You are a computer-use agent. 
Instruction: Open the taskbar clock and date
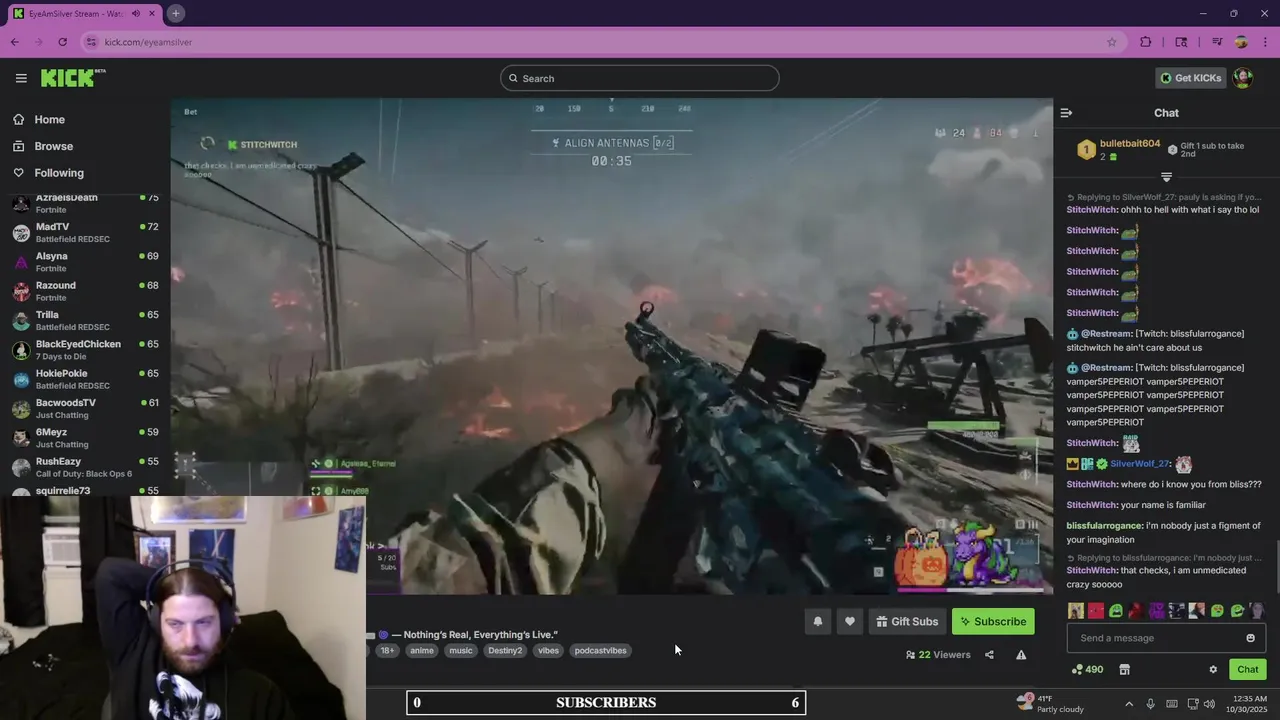click(x=1250, y=703)
